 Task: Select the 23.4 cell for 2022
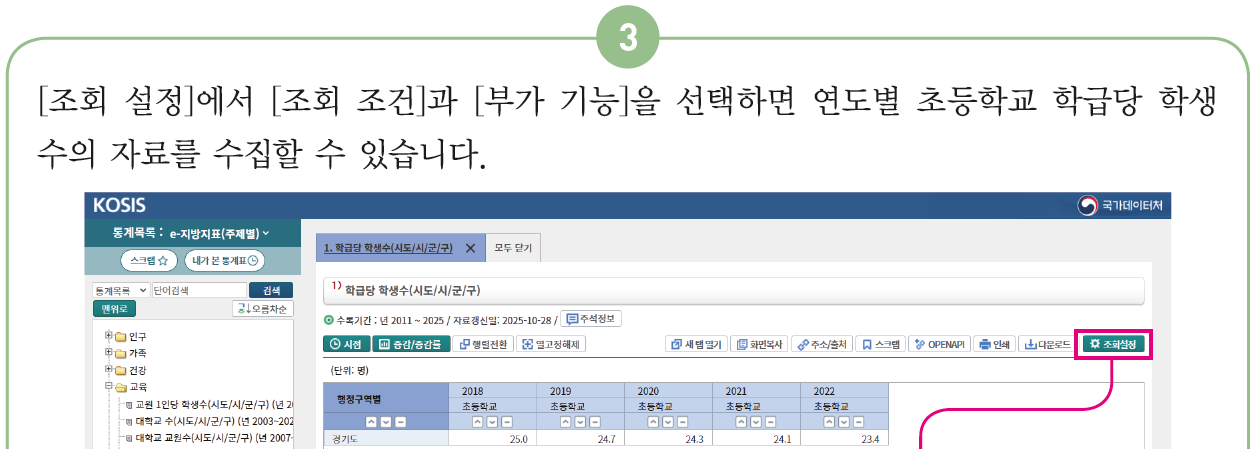click(844, 438)
